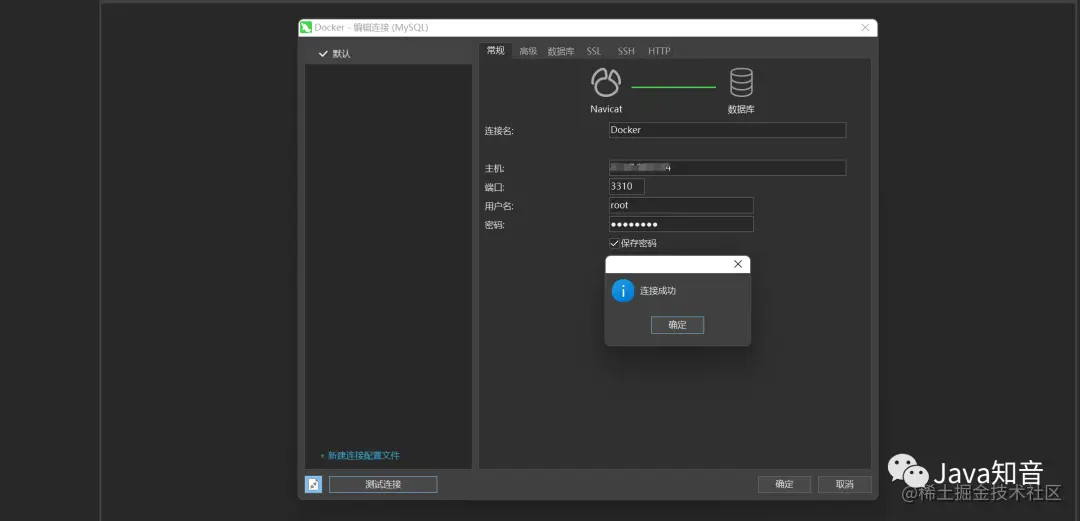1080x521 pixels.
Task: Switch to the SSH tab
Action: [625, 51]
